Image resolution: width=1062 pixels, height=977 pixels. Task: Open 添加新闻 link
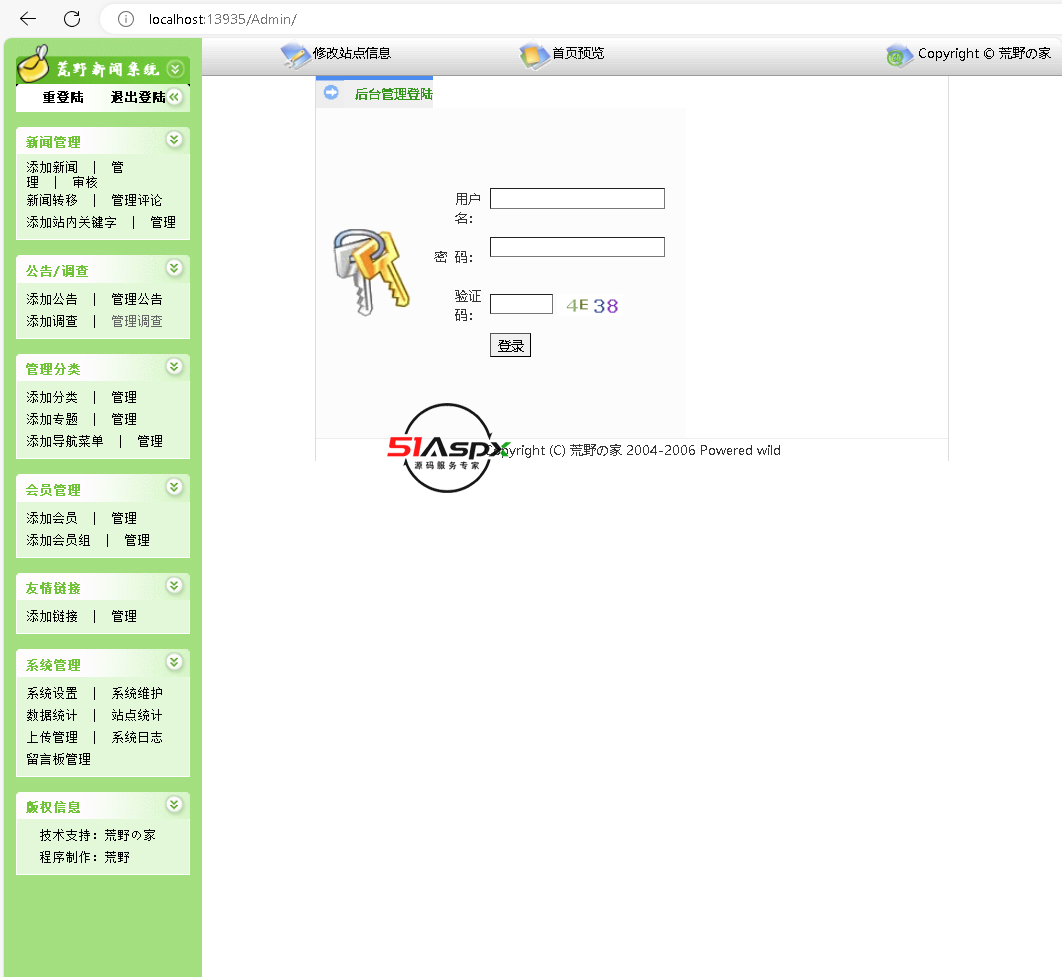tap(52, 167)
